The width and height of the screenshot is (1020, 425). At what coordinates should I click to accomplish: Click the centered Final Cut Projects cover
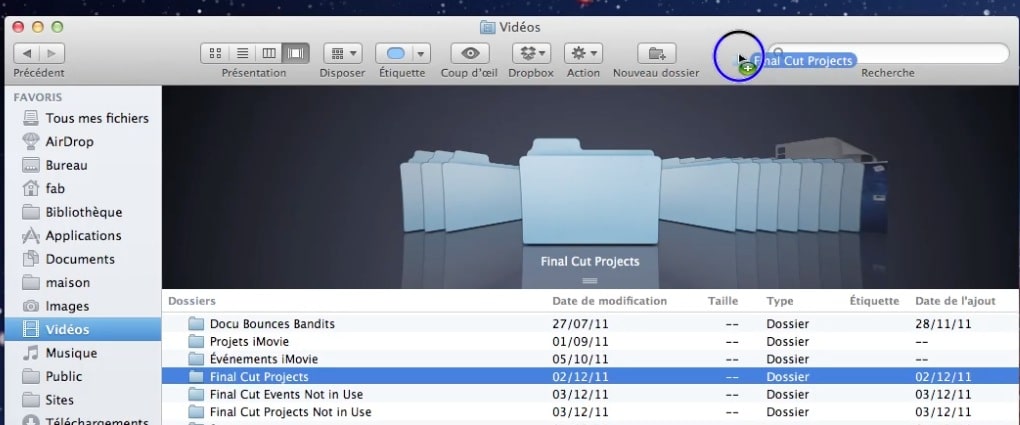pos(590,192)
